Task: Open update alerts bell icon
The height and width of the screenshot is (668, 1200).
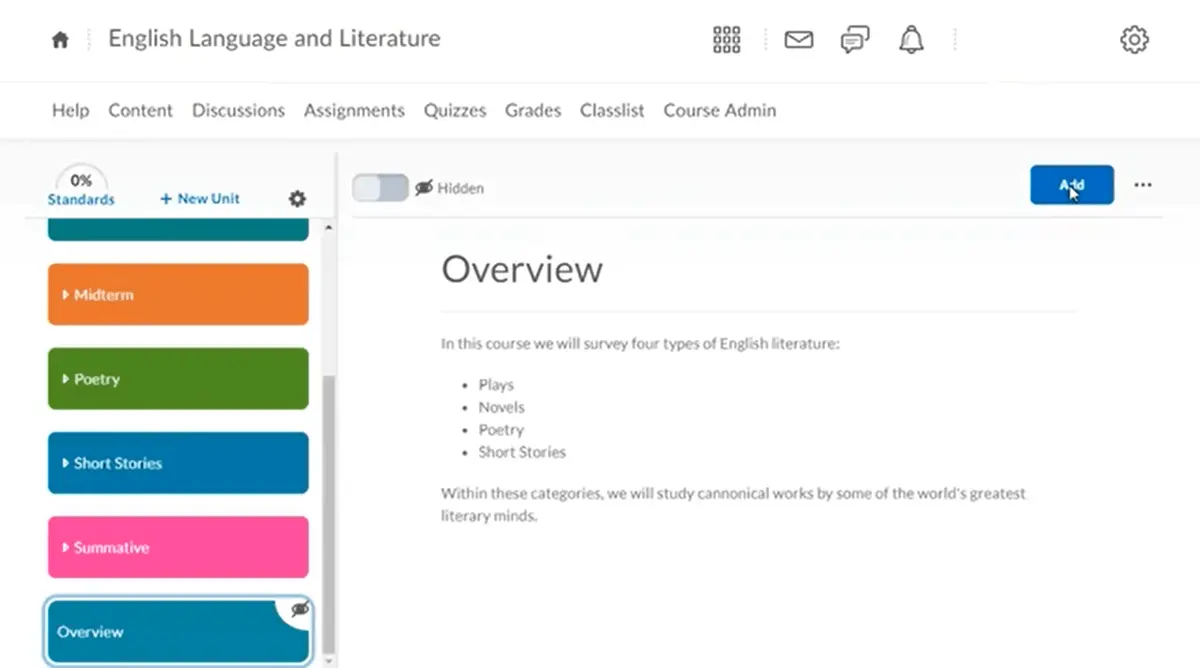Action: point(911,40)
